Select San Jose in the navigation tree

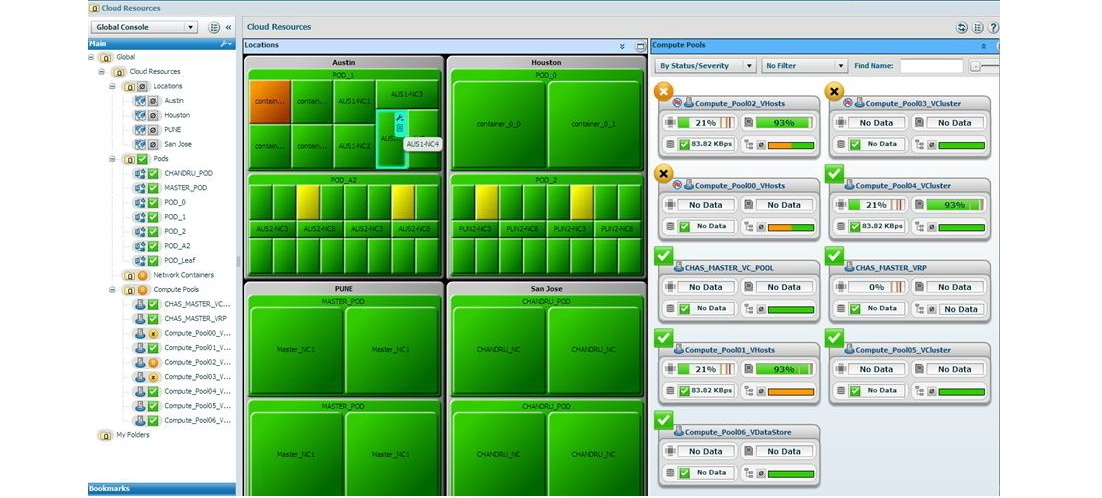(x=179, y=144)
